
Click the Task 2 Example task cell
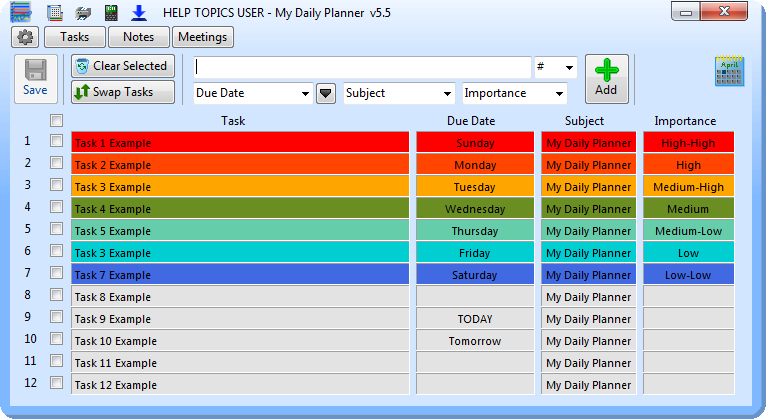pyautogui.click(x=240, y=164)
